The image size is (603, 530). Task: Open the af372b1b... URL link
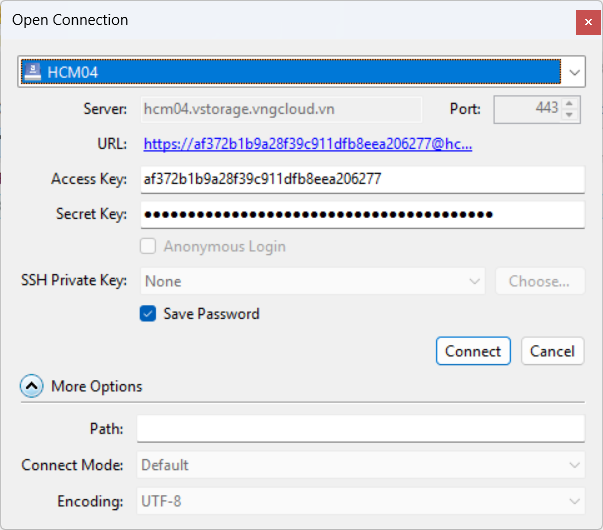(307, 144)
